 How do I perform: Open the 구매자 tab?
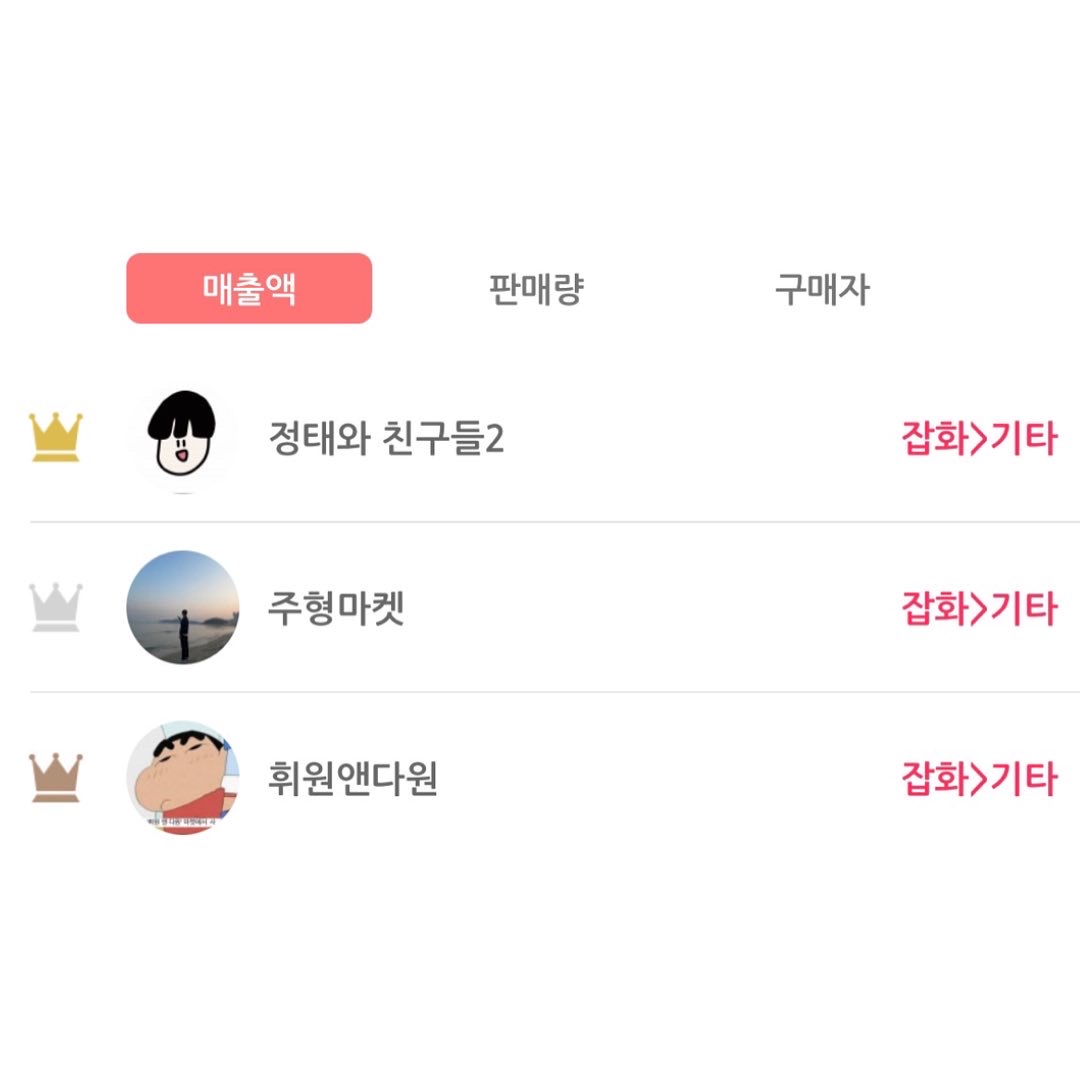coord(822,289)
